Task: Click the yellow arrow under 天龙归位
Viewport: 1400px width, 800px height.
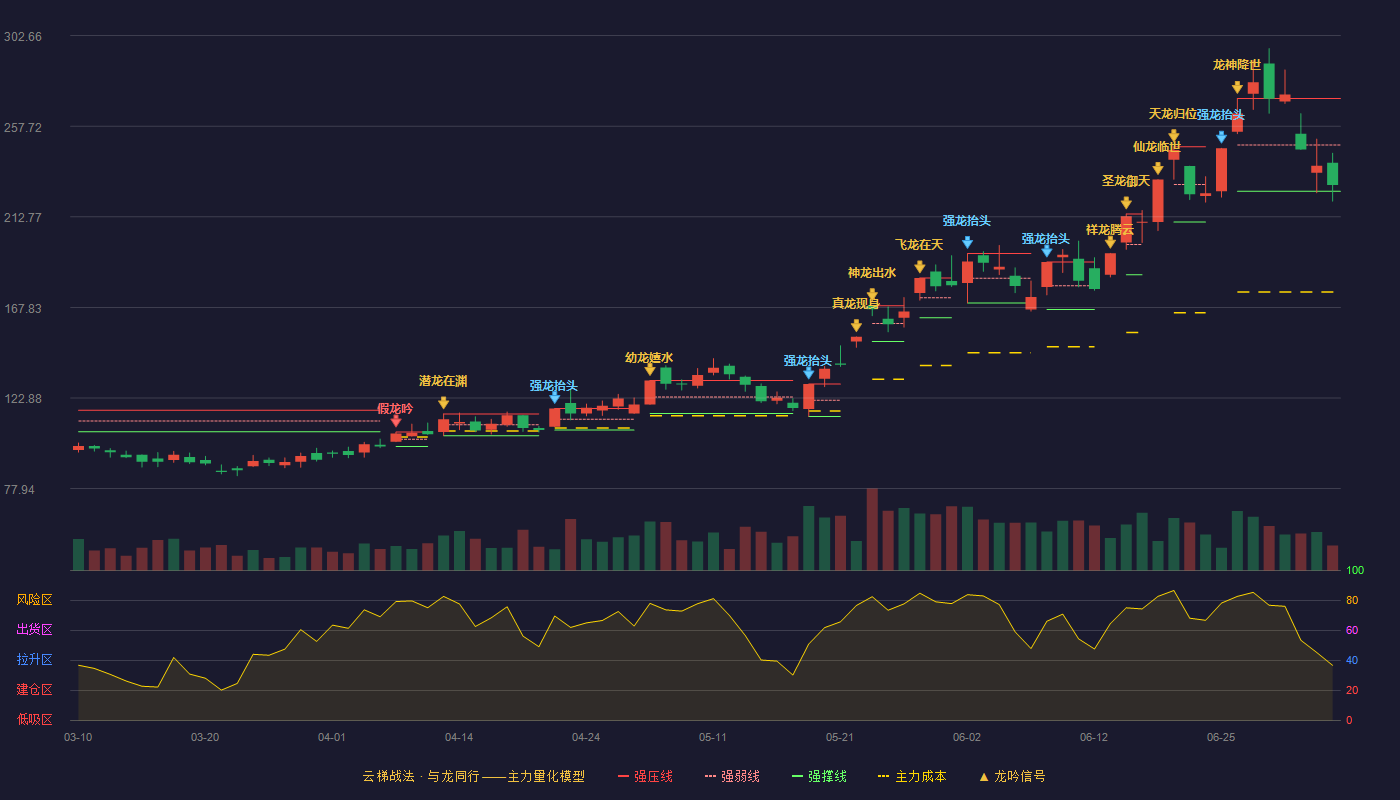Action: pyautogui.click(x=1173, y=136)
